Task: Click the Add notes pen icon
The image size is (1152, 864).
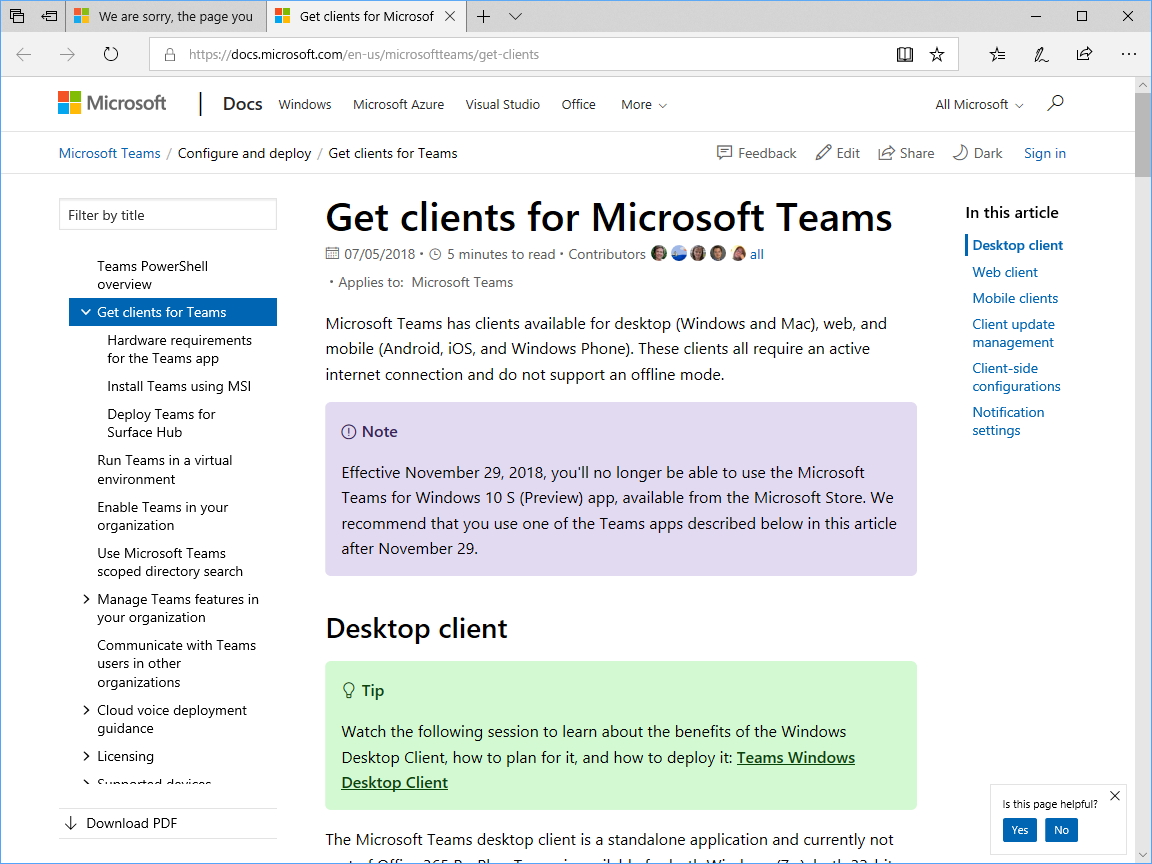Action: click(1041, 55)
